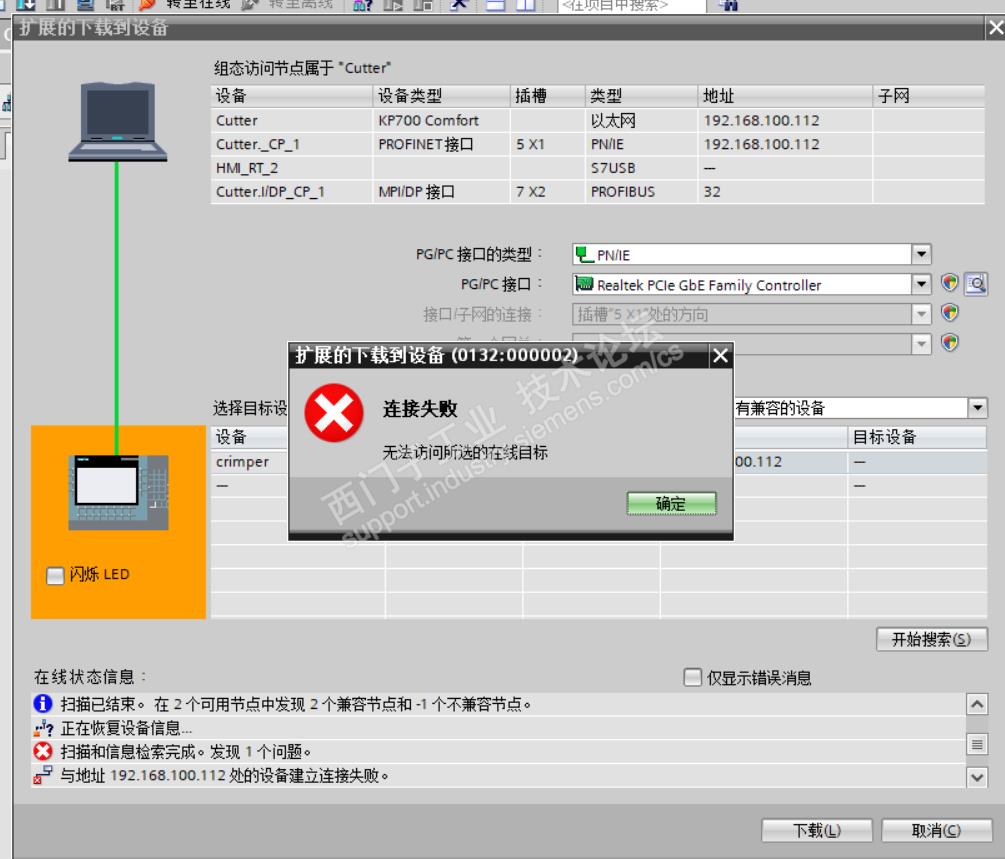Select the PN/IE type cell in table
Image resolution: width=1005 pixels, height=859 pixels.
tap(641, 144)
